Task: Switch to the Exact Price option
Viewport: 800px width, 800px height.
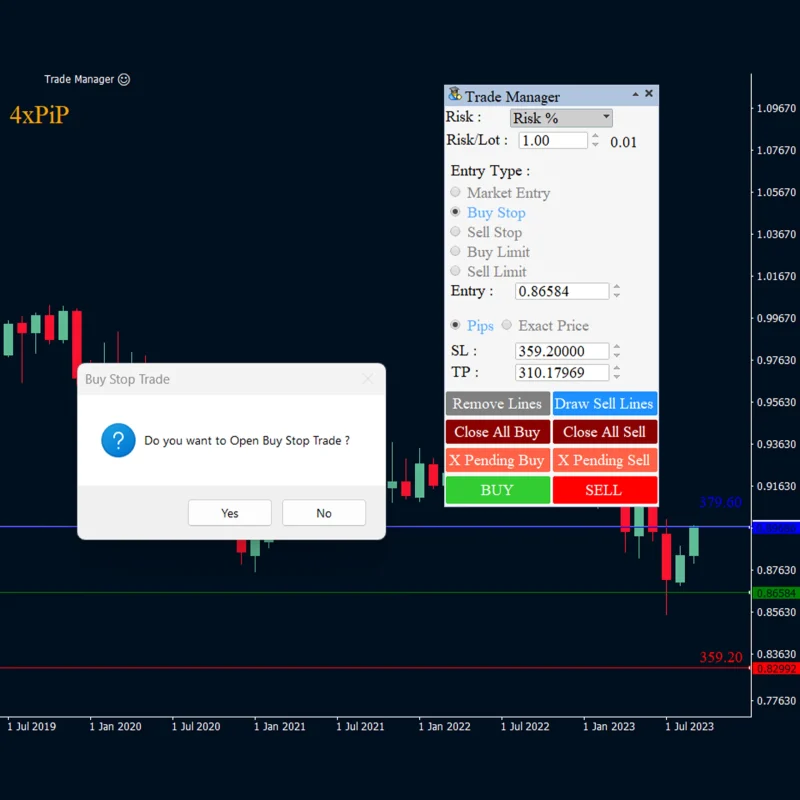Action: [507, 325]
